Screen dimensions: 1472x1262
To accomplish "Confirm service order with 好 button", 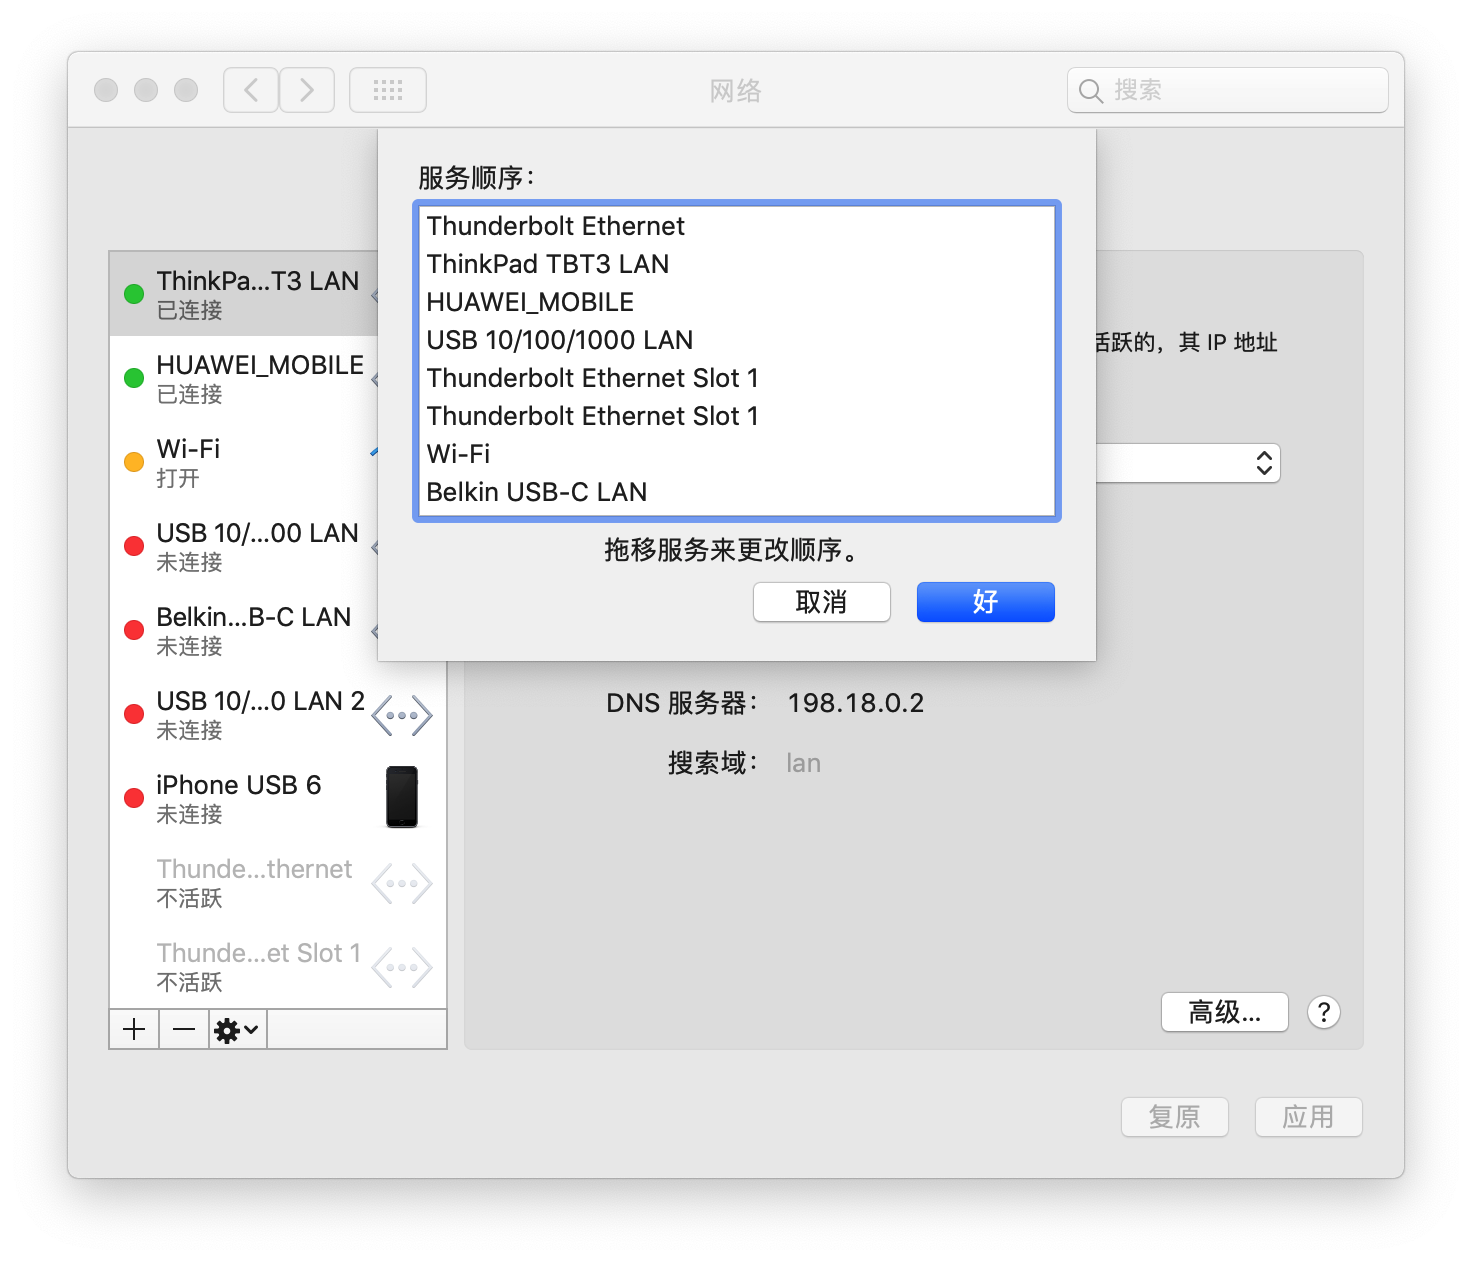I will click(986, 602).
